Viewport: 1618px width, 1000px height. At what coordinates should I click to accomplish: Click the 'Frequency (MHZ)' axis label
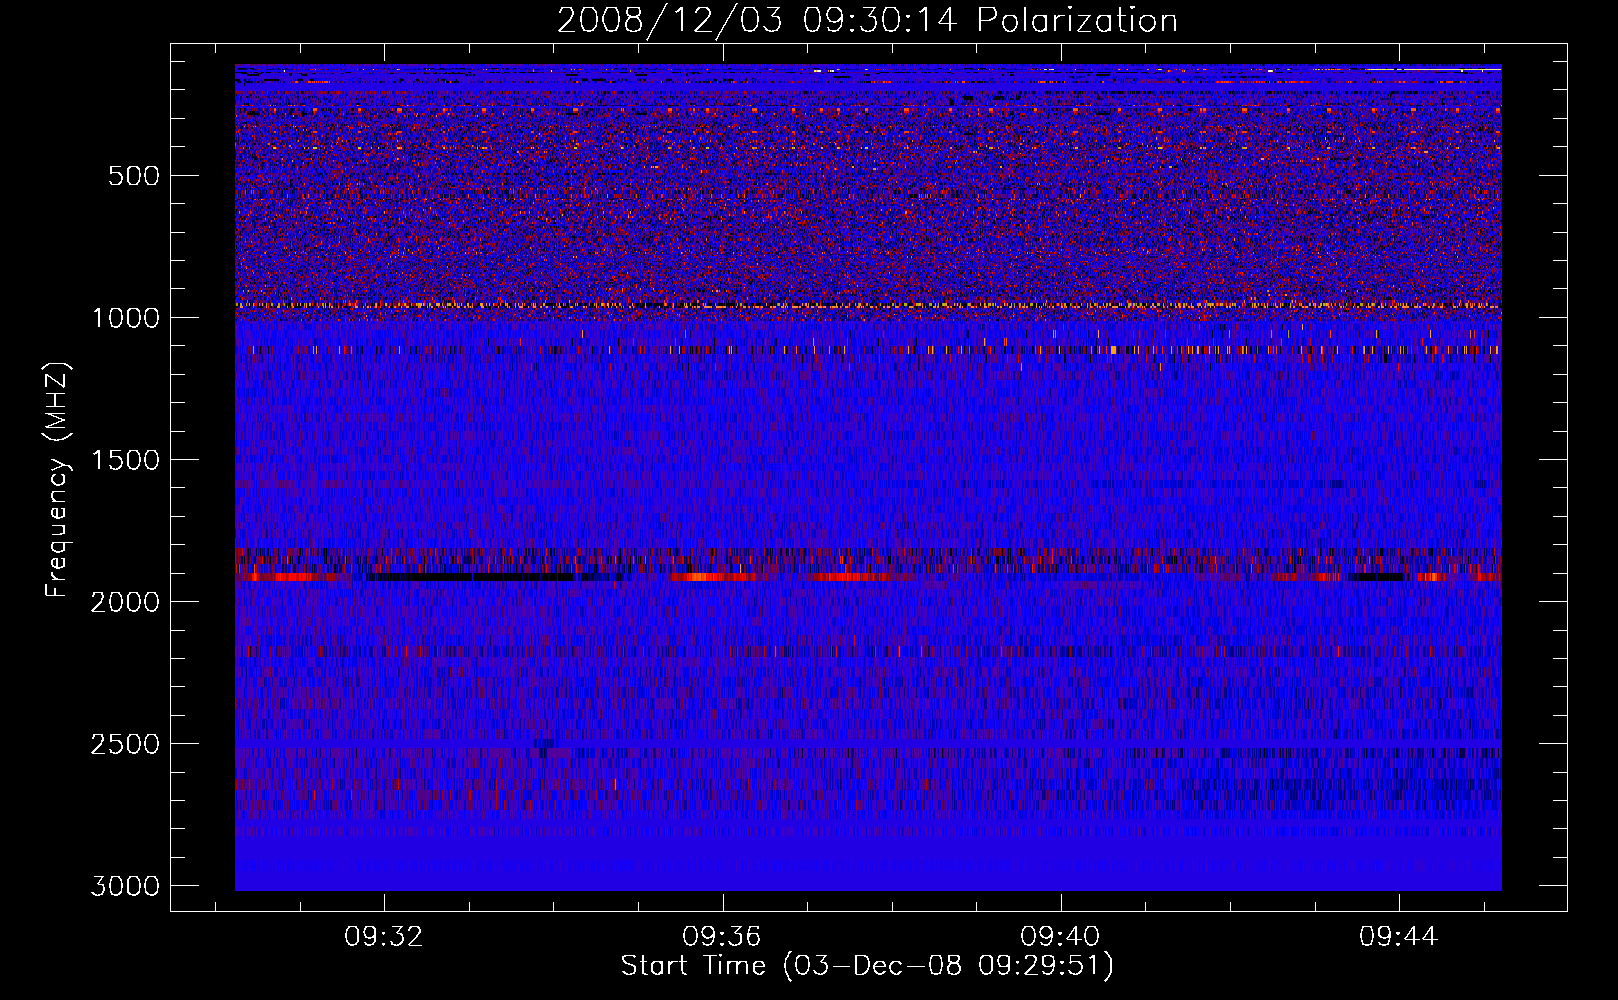pyautogui.click(x=58, y=480)
